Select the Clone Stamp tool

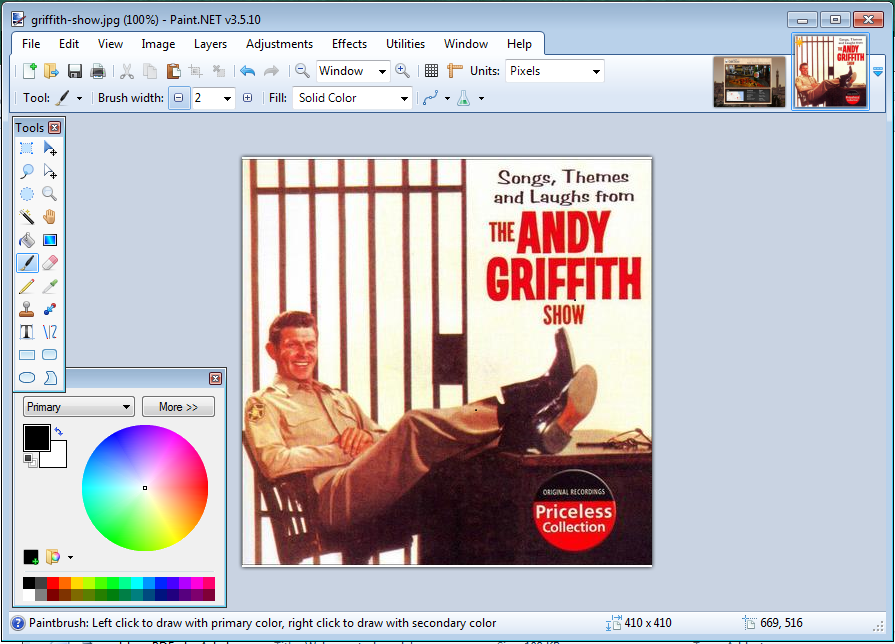[27, 309]
